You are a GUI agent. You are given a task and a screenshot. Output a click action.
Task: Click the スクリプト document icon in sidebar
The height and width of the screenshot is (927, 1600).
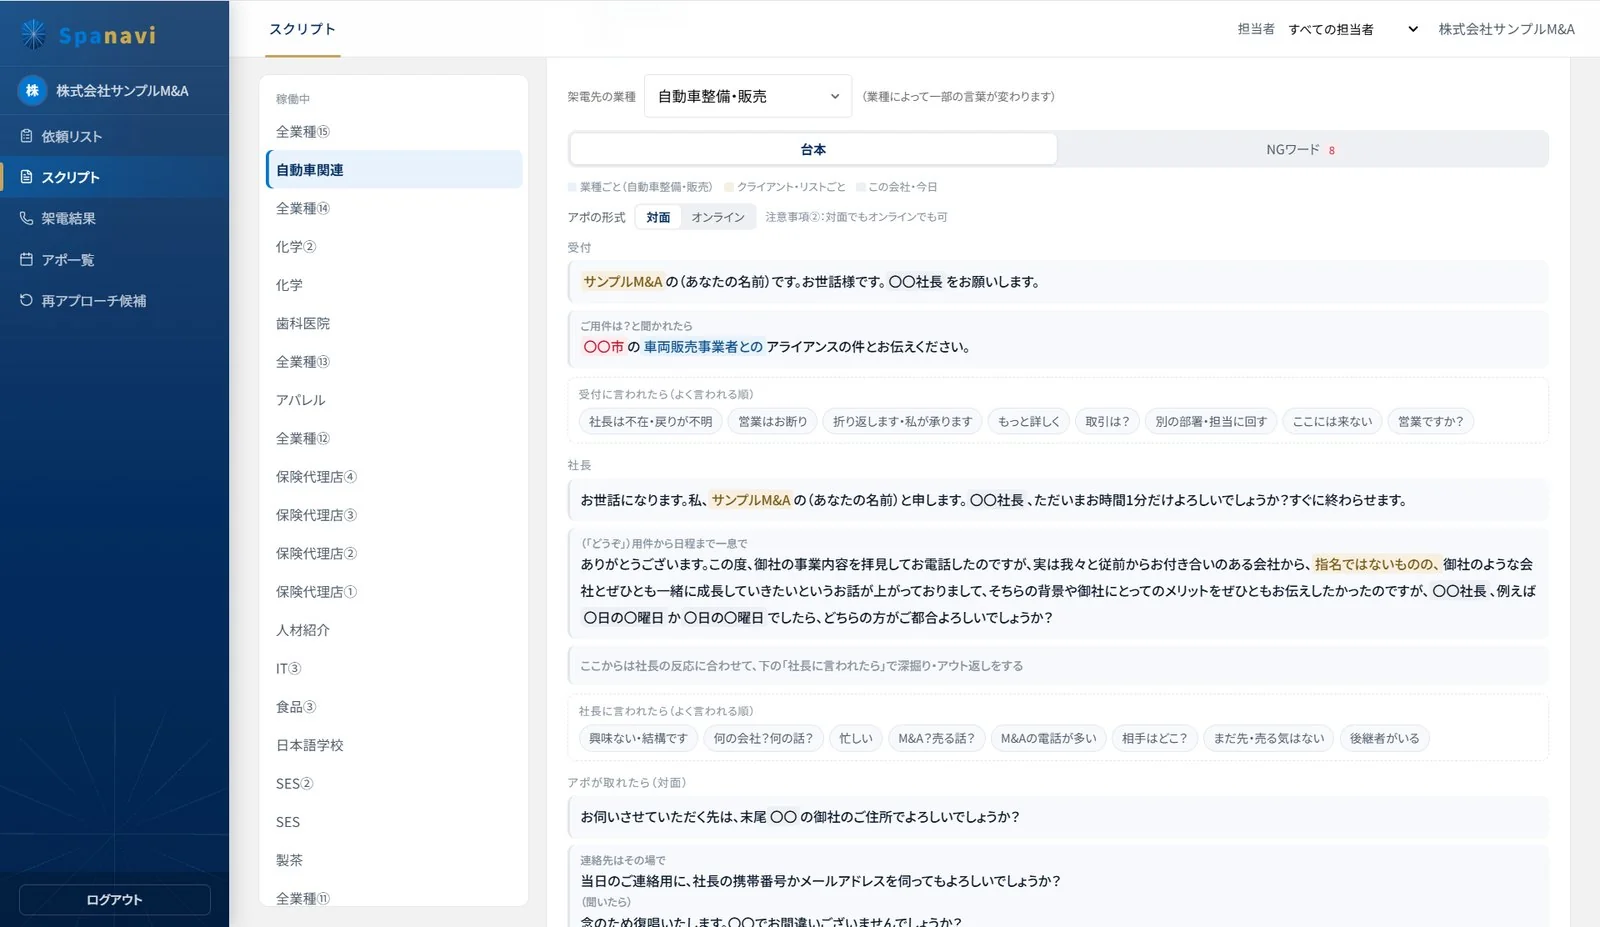tap(27, 177)
